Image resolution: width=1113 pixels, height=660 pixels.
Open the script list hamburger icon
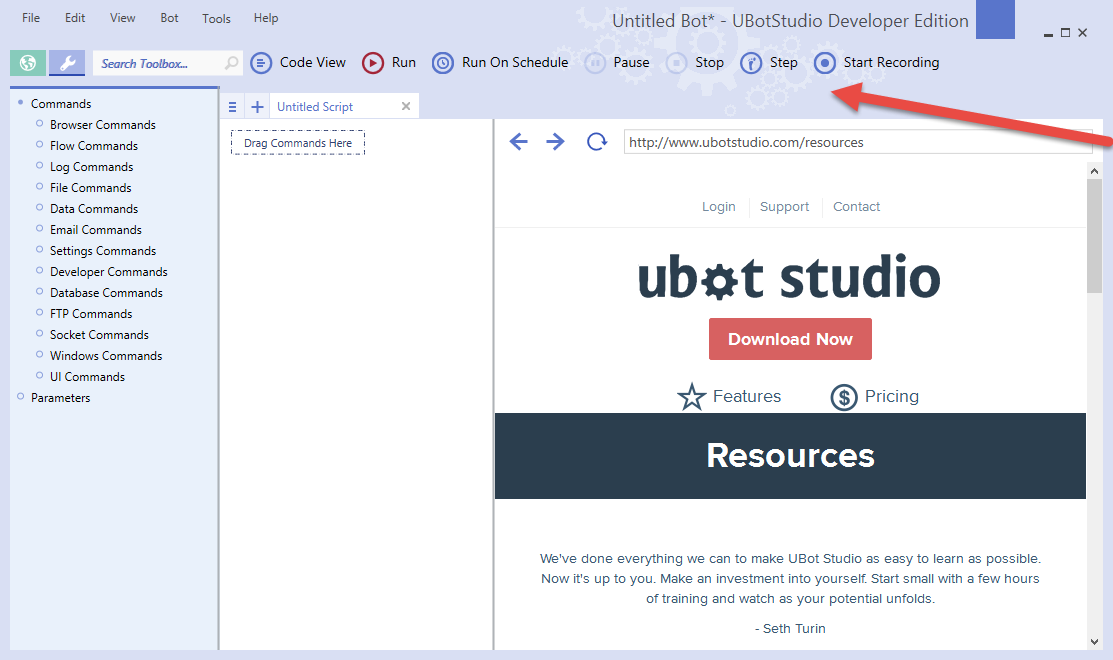pyautogui.click(x=232, y=107)
